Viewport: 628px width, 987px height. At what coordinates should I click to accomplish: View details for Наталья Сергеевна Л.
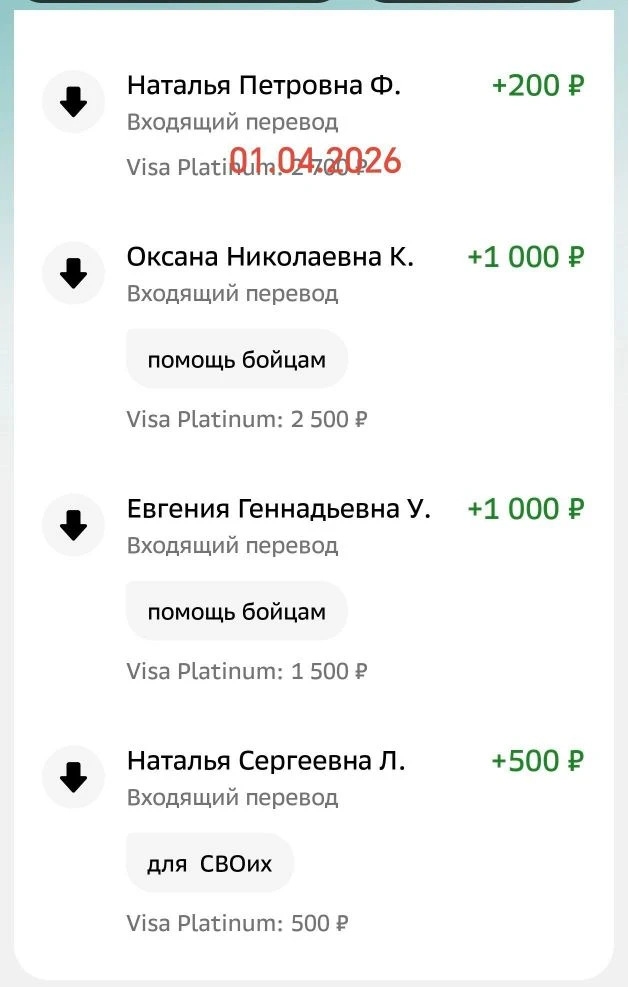pos(266,761)
